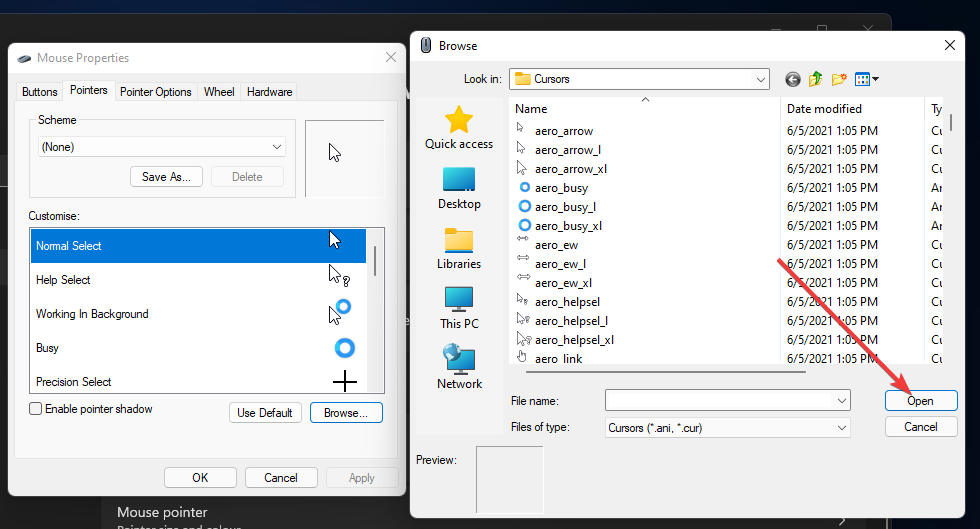Screen dimensions: 980x529
Task: Select the aero_ew_l cursor file
Action: coord(560,264)
